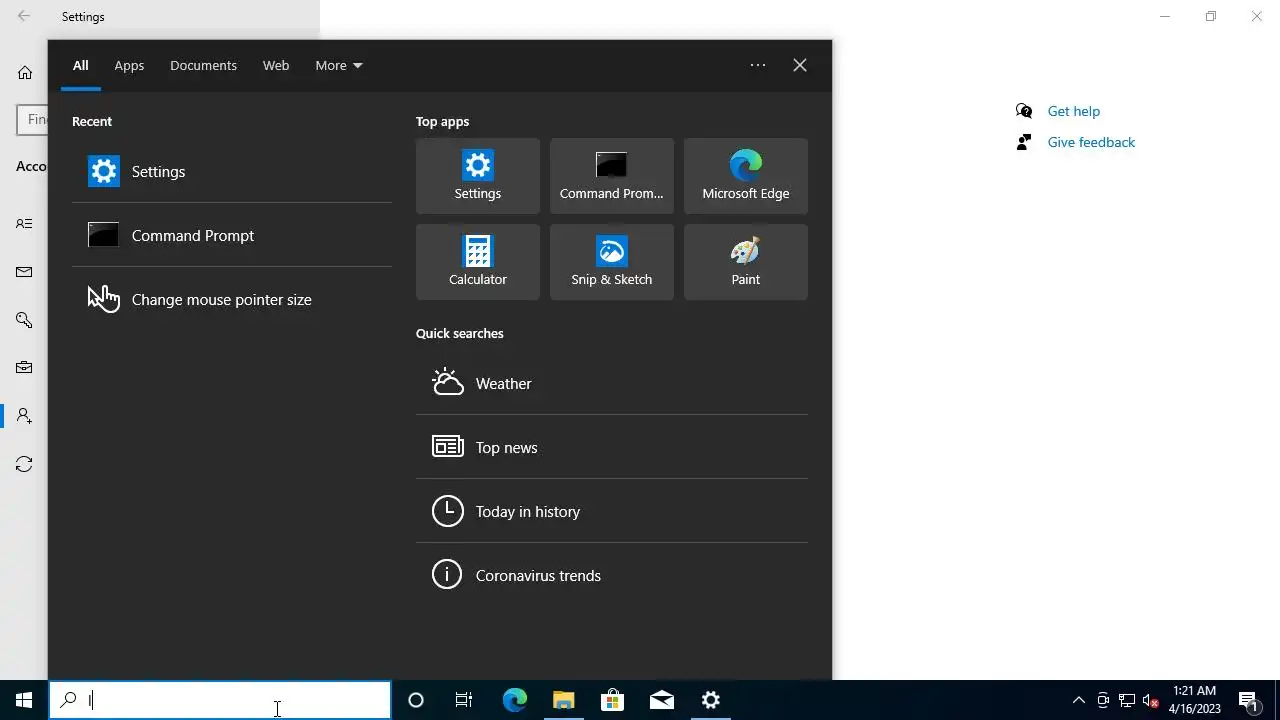Open Task View on taskbar
Viewport: 1280px width, 720px height.
(x=464, y=700)
